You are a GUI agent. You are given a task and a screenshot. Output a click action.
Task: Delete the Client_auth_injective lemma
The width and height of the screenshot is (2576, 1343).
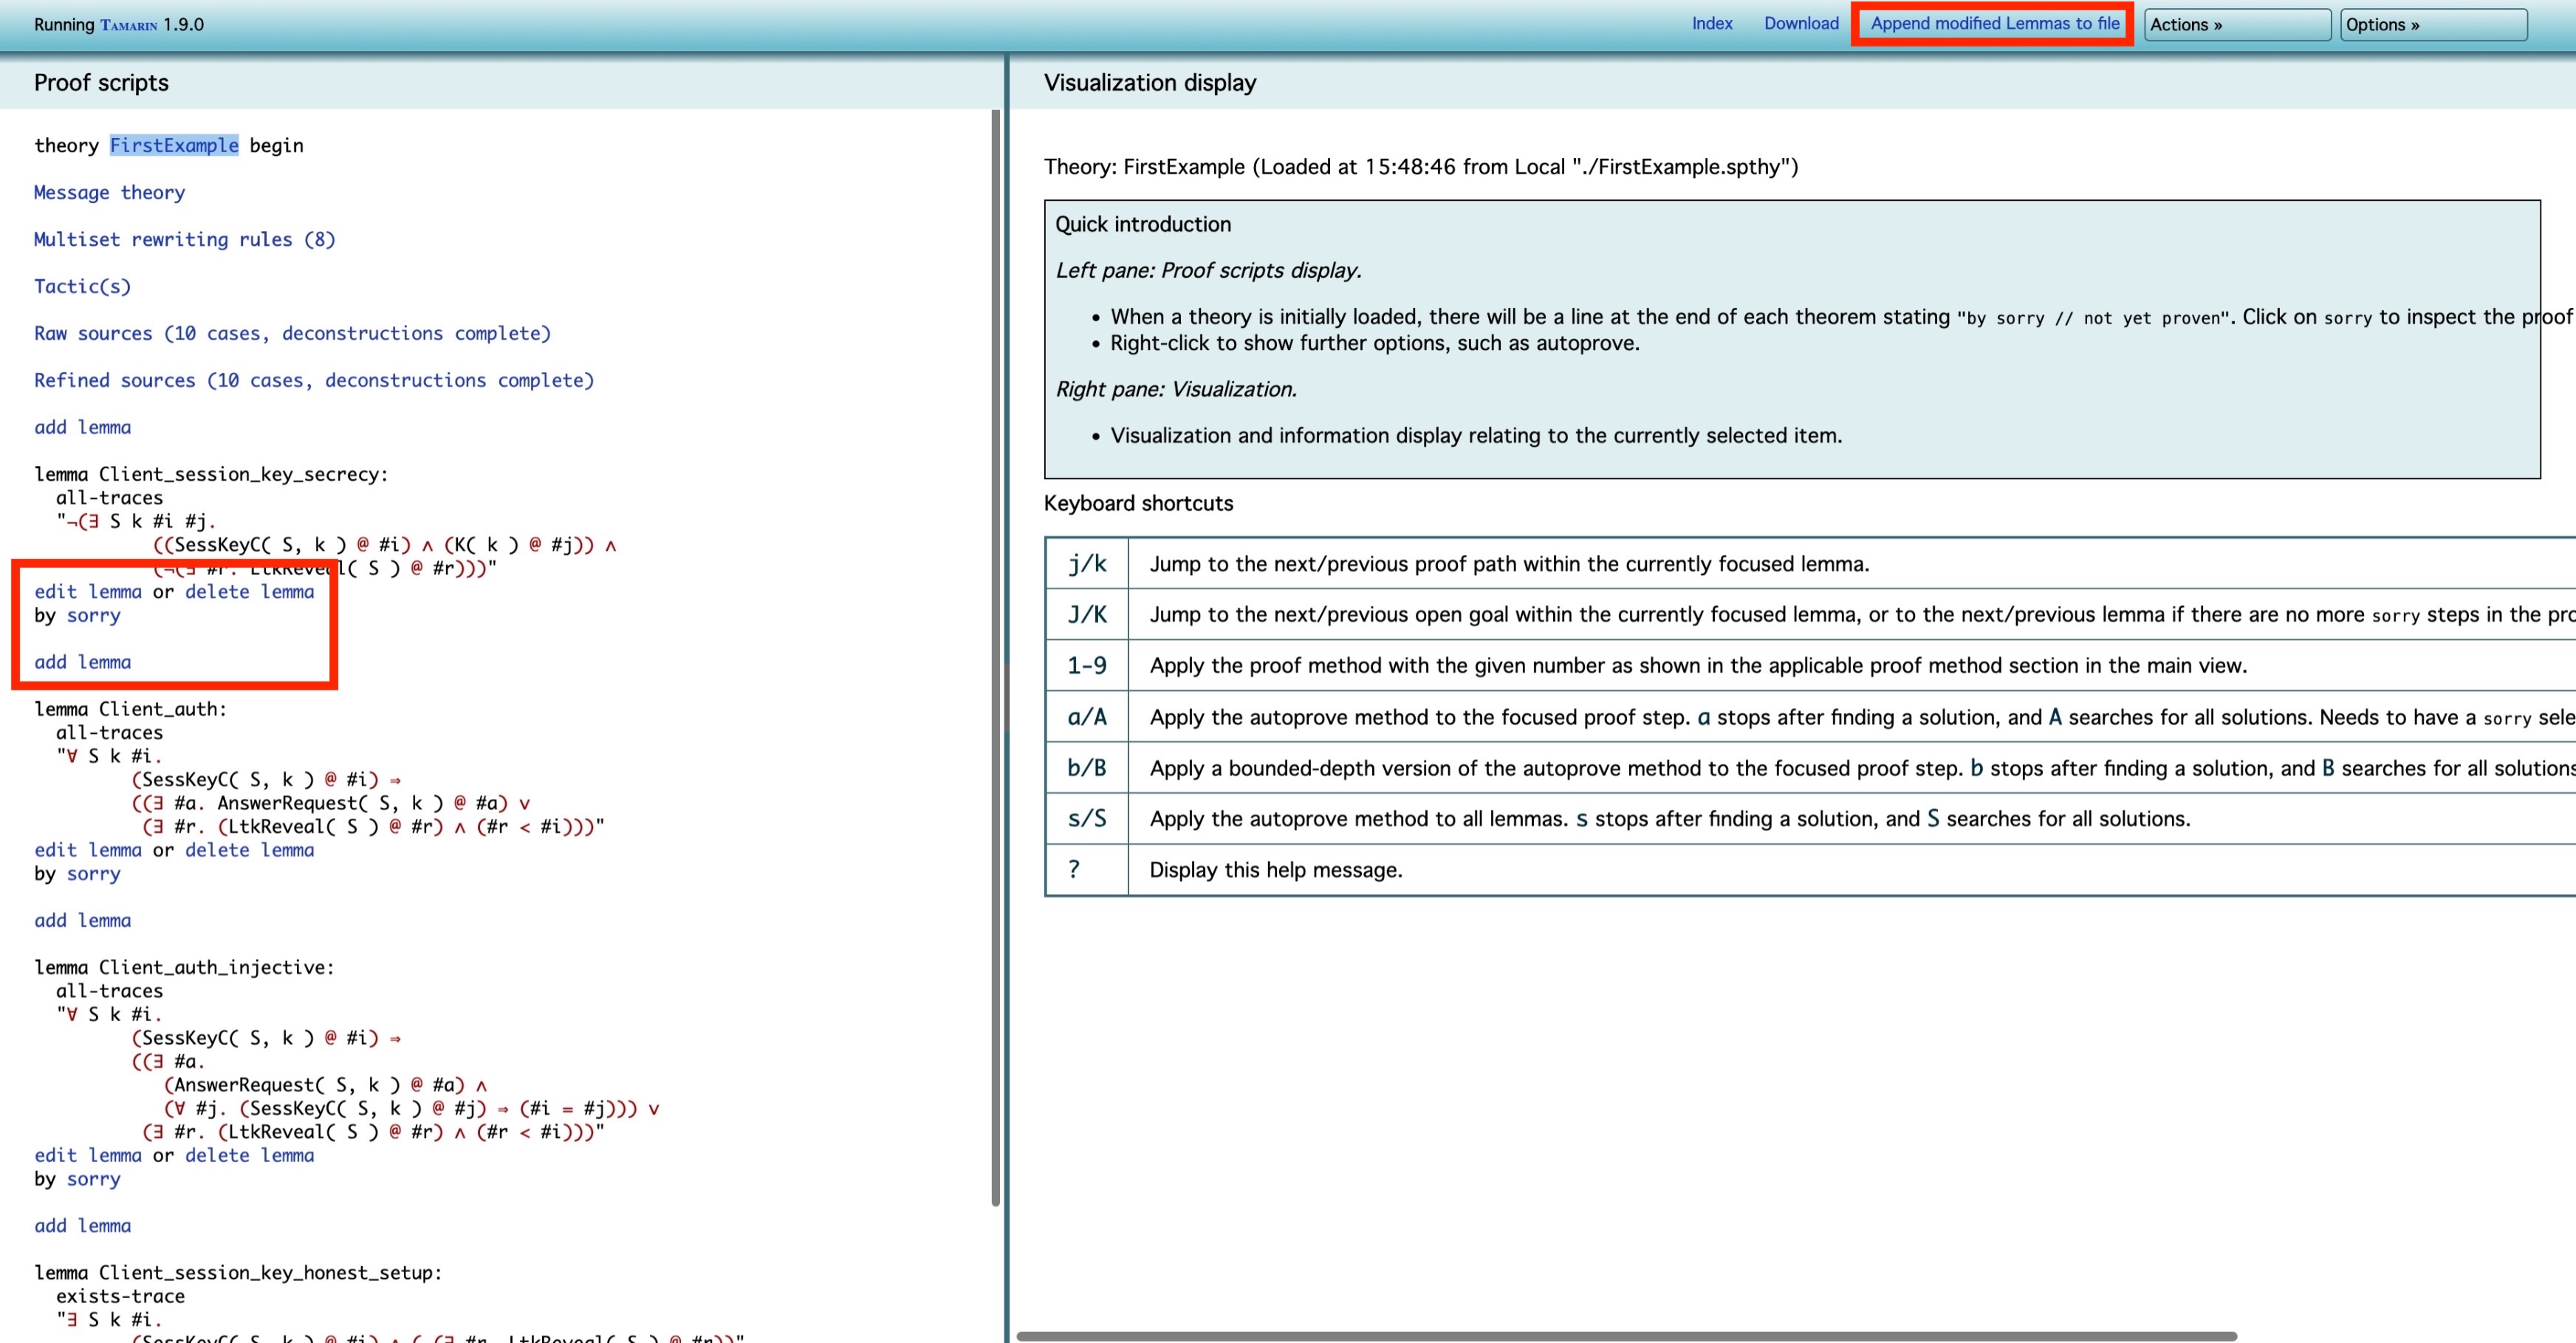point(249,1155)
